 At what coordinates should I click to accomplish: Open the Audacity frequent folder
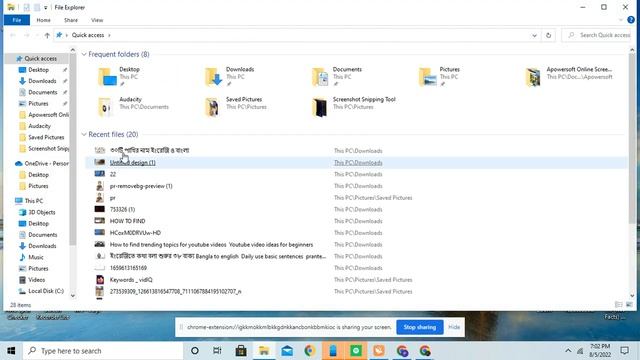point(133,107)
